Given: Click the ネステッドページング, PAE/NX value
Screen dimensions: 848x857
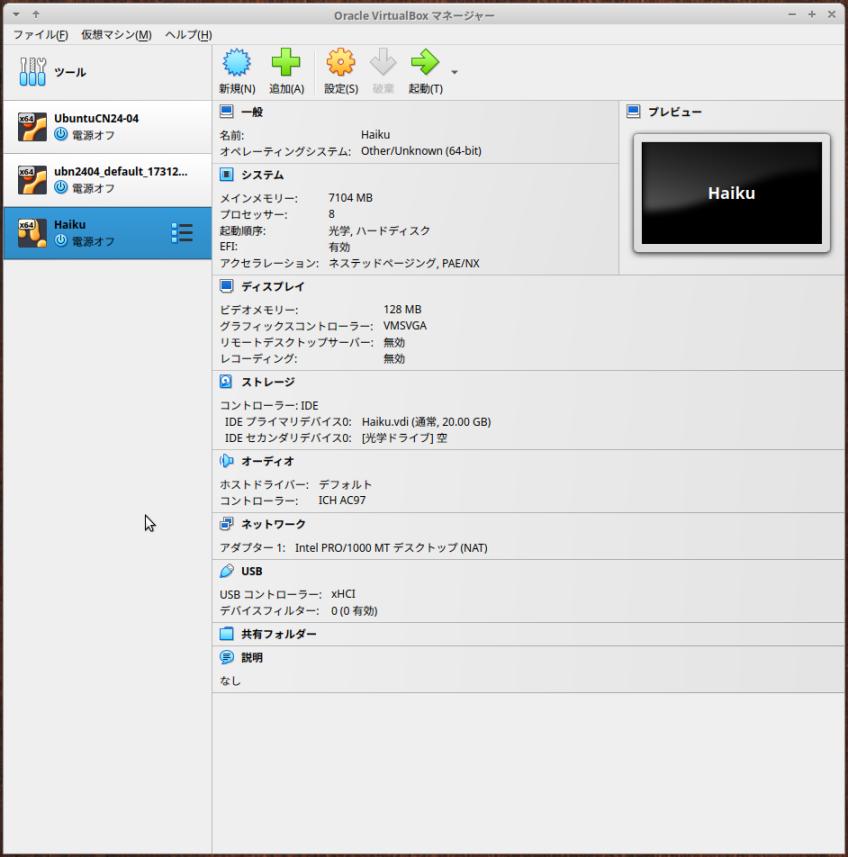Looking at the screenshot, I should (x=404, y=263).
